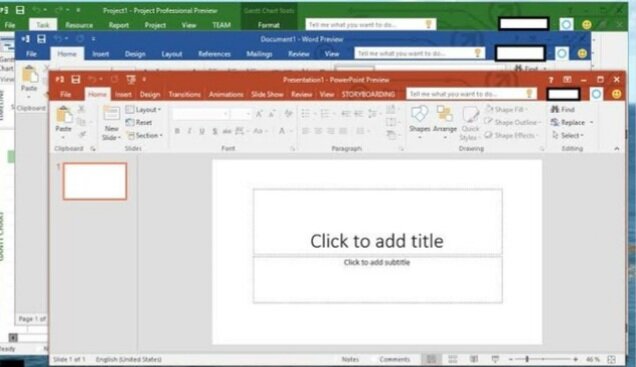Click the PowerPoint Help question mark icon
This screenshot has width=636, height=367.
point(551,80)
